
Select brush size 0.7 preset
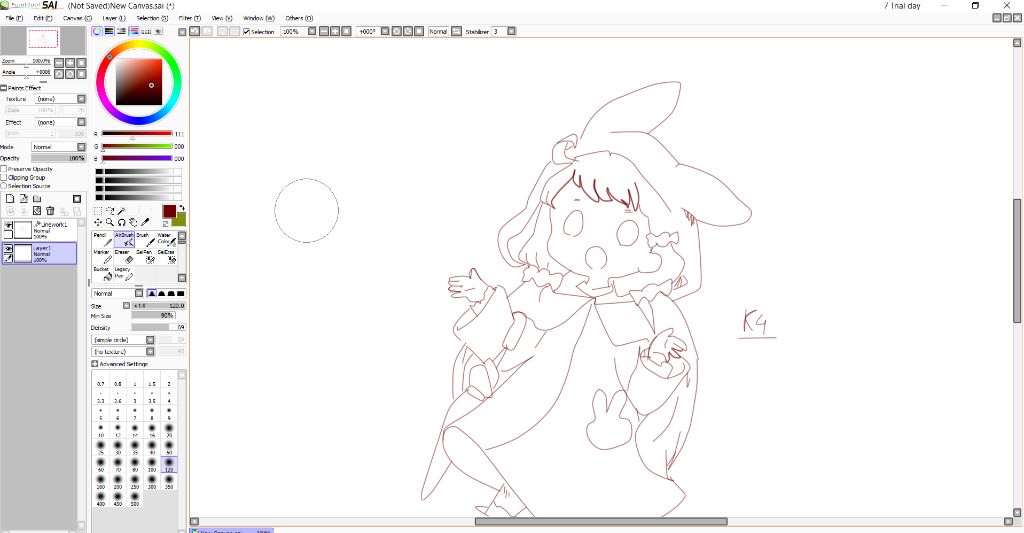click(101, 381)
